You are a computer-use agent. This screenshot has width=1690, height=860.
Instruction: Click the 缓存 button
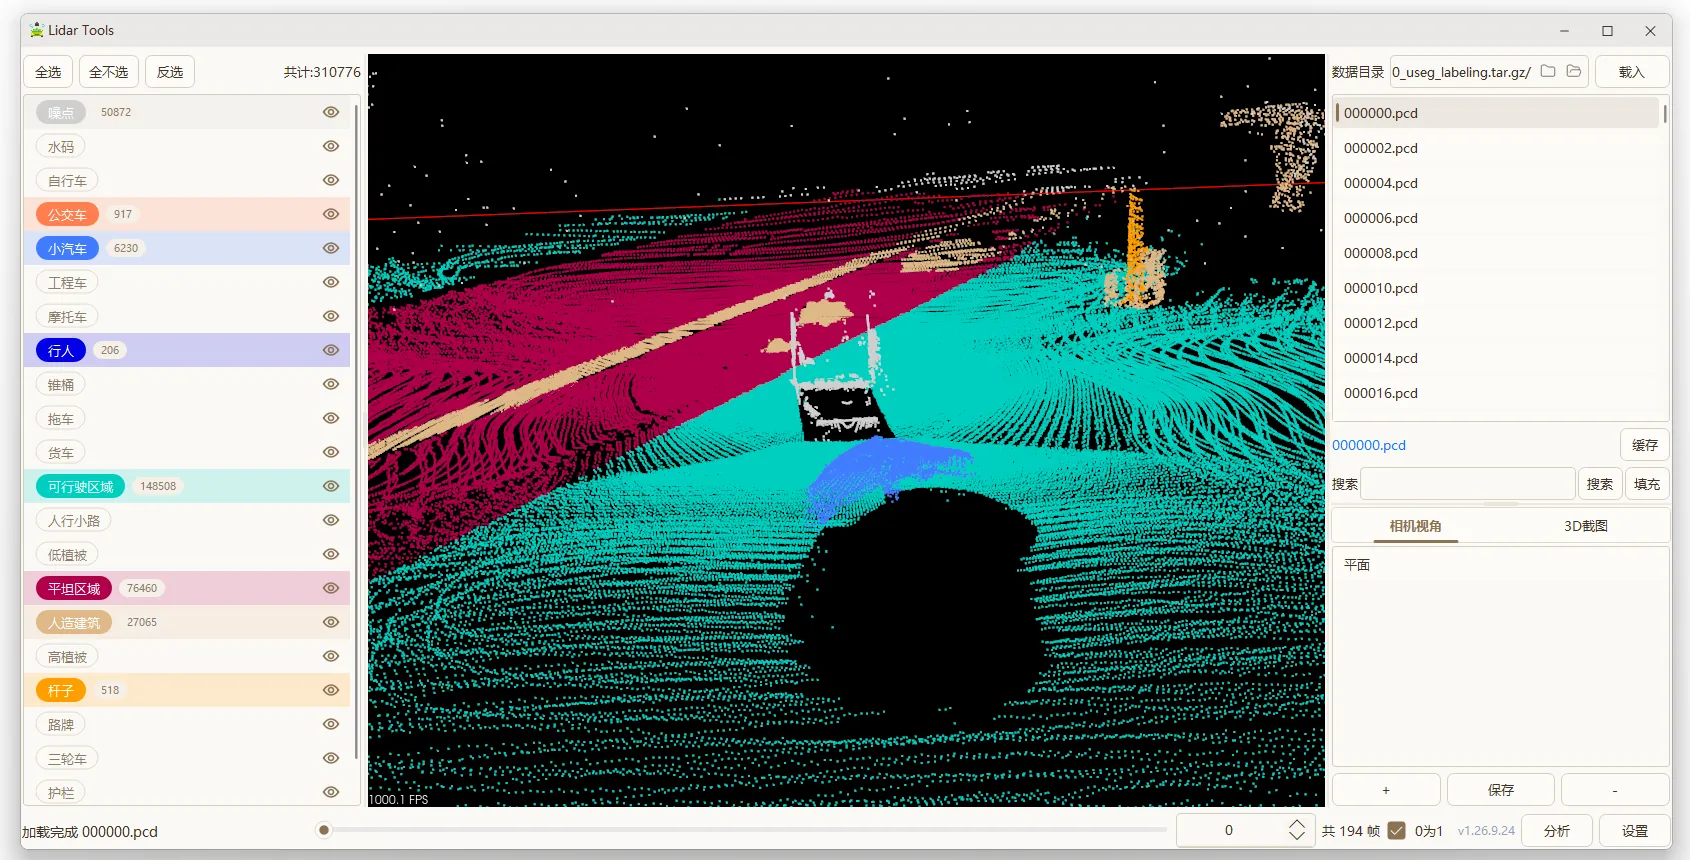click(1645, 445)
